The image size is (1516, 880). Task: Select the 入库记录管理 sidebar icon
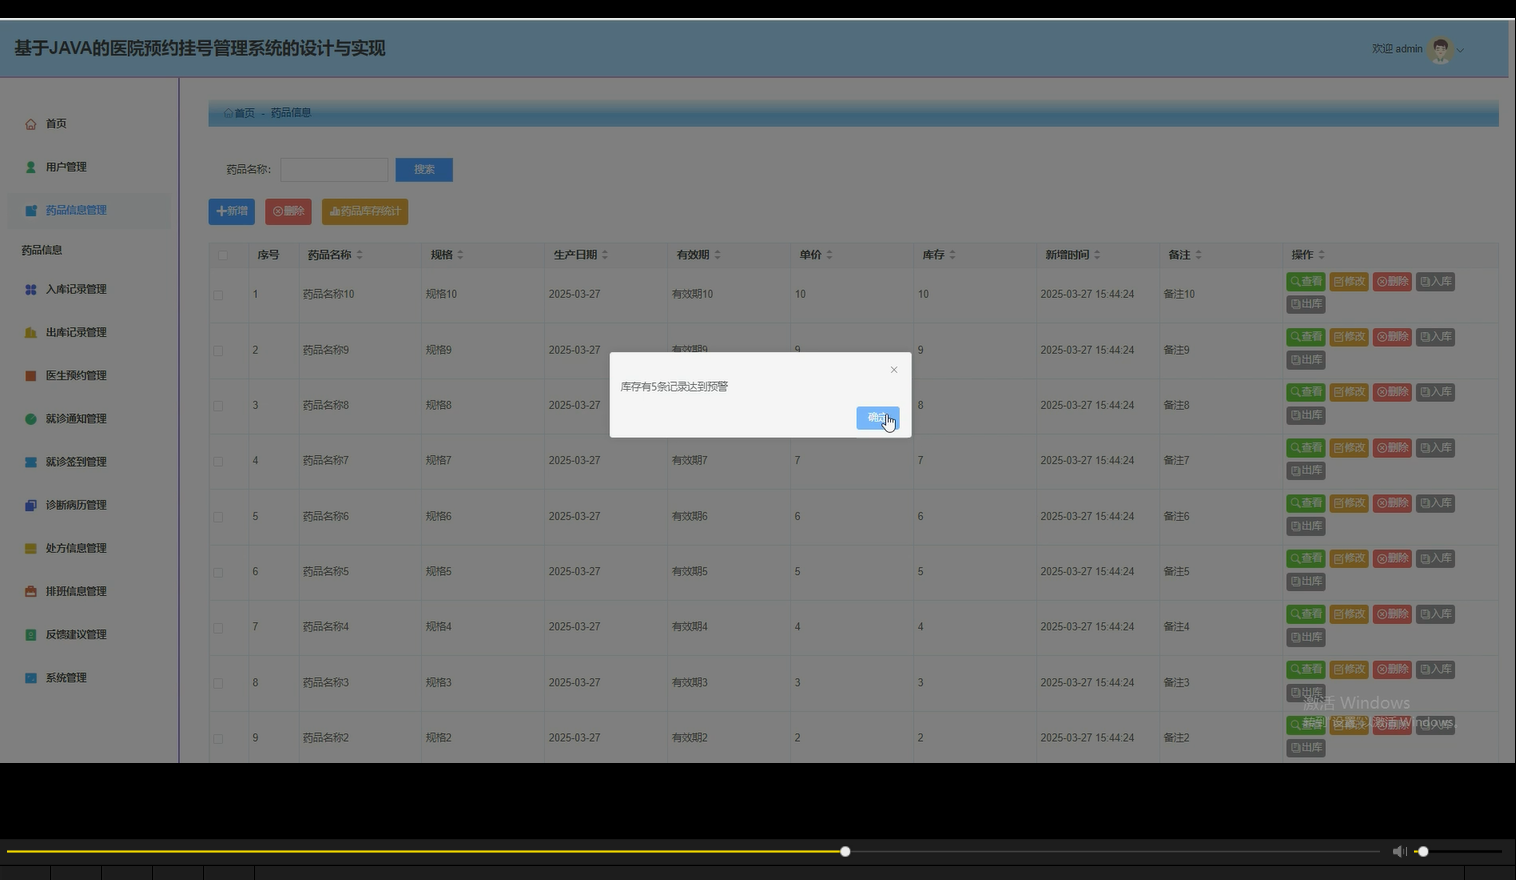[x=31, y=289]
